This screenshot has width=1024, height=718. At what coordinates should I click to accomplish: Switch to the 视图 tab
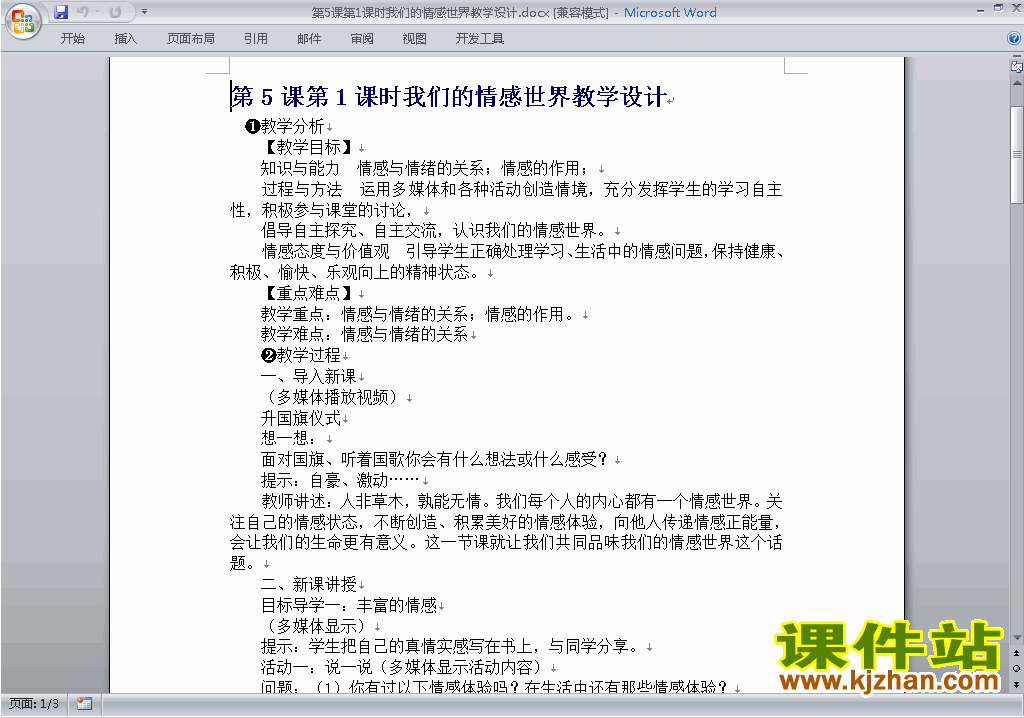tap(414, 39)
